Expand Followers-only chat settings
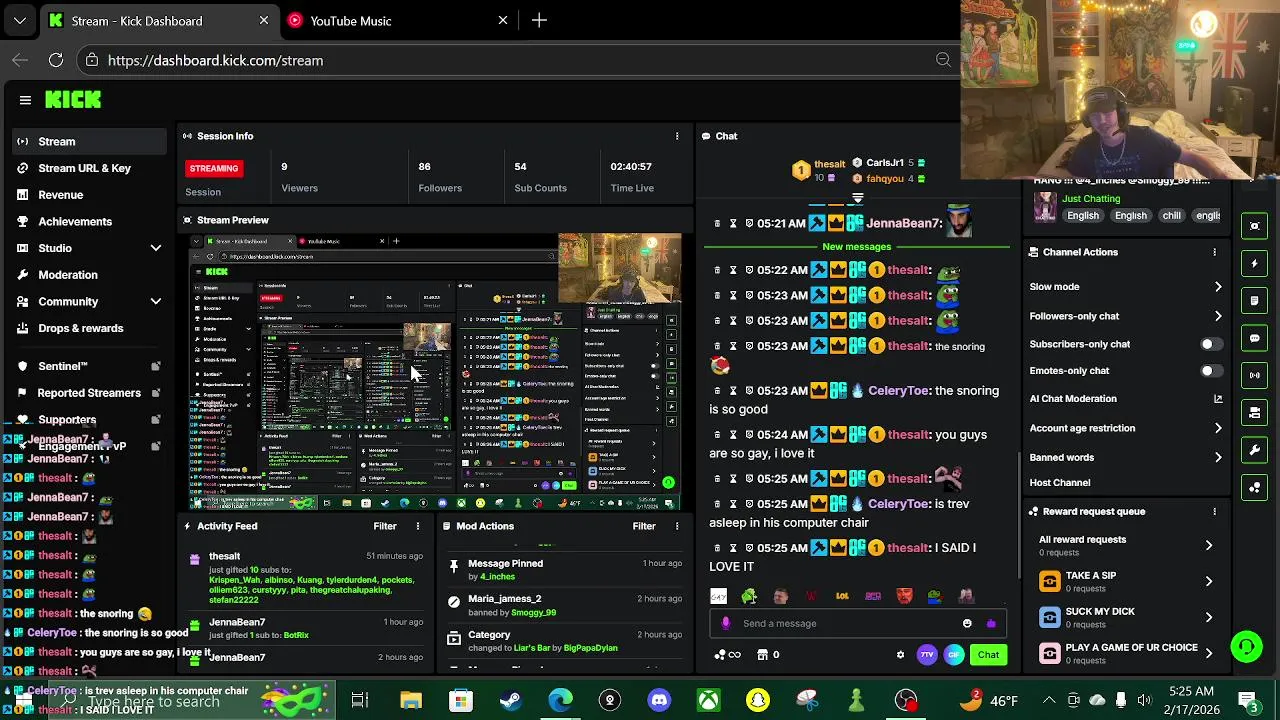The width and height of the screenshot is (1280, 720). (x=1218, y=316)
